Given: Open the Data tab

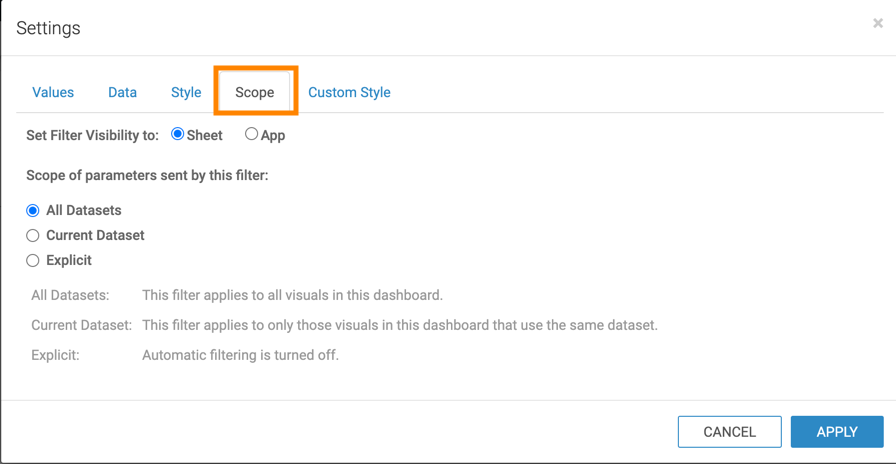Looking at the screenshot, I should 122,92.
